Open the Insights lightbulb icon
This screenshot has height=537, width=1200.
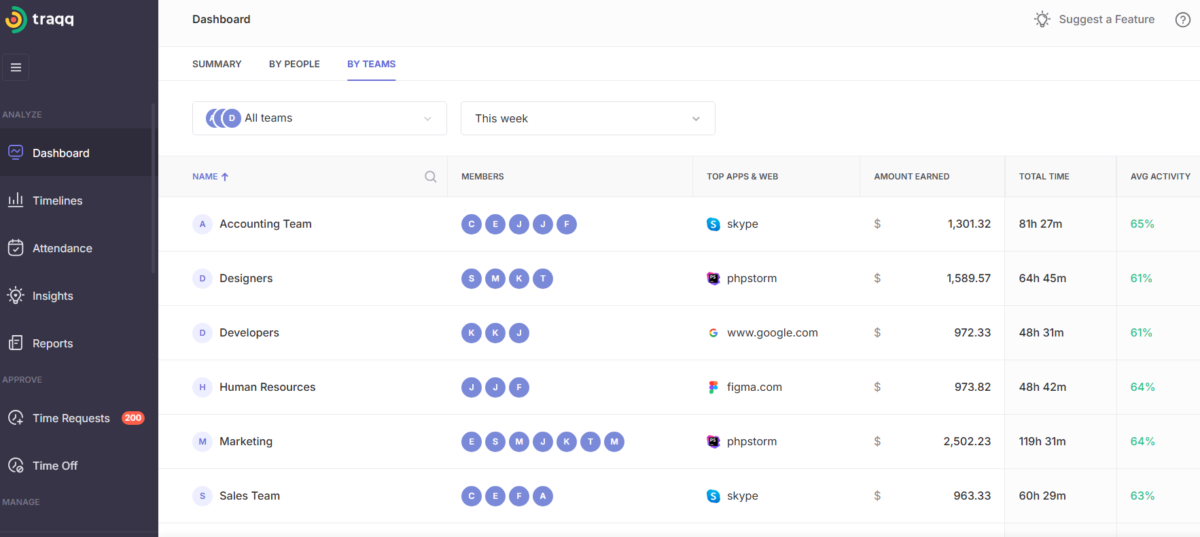click(x=15, y=296)
